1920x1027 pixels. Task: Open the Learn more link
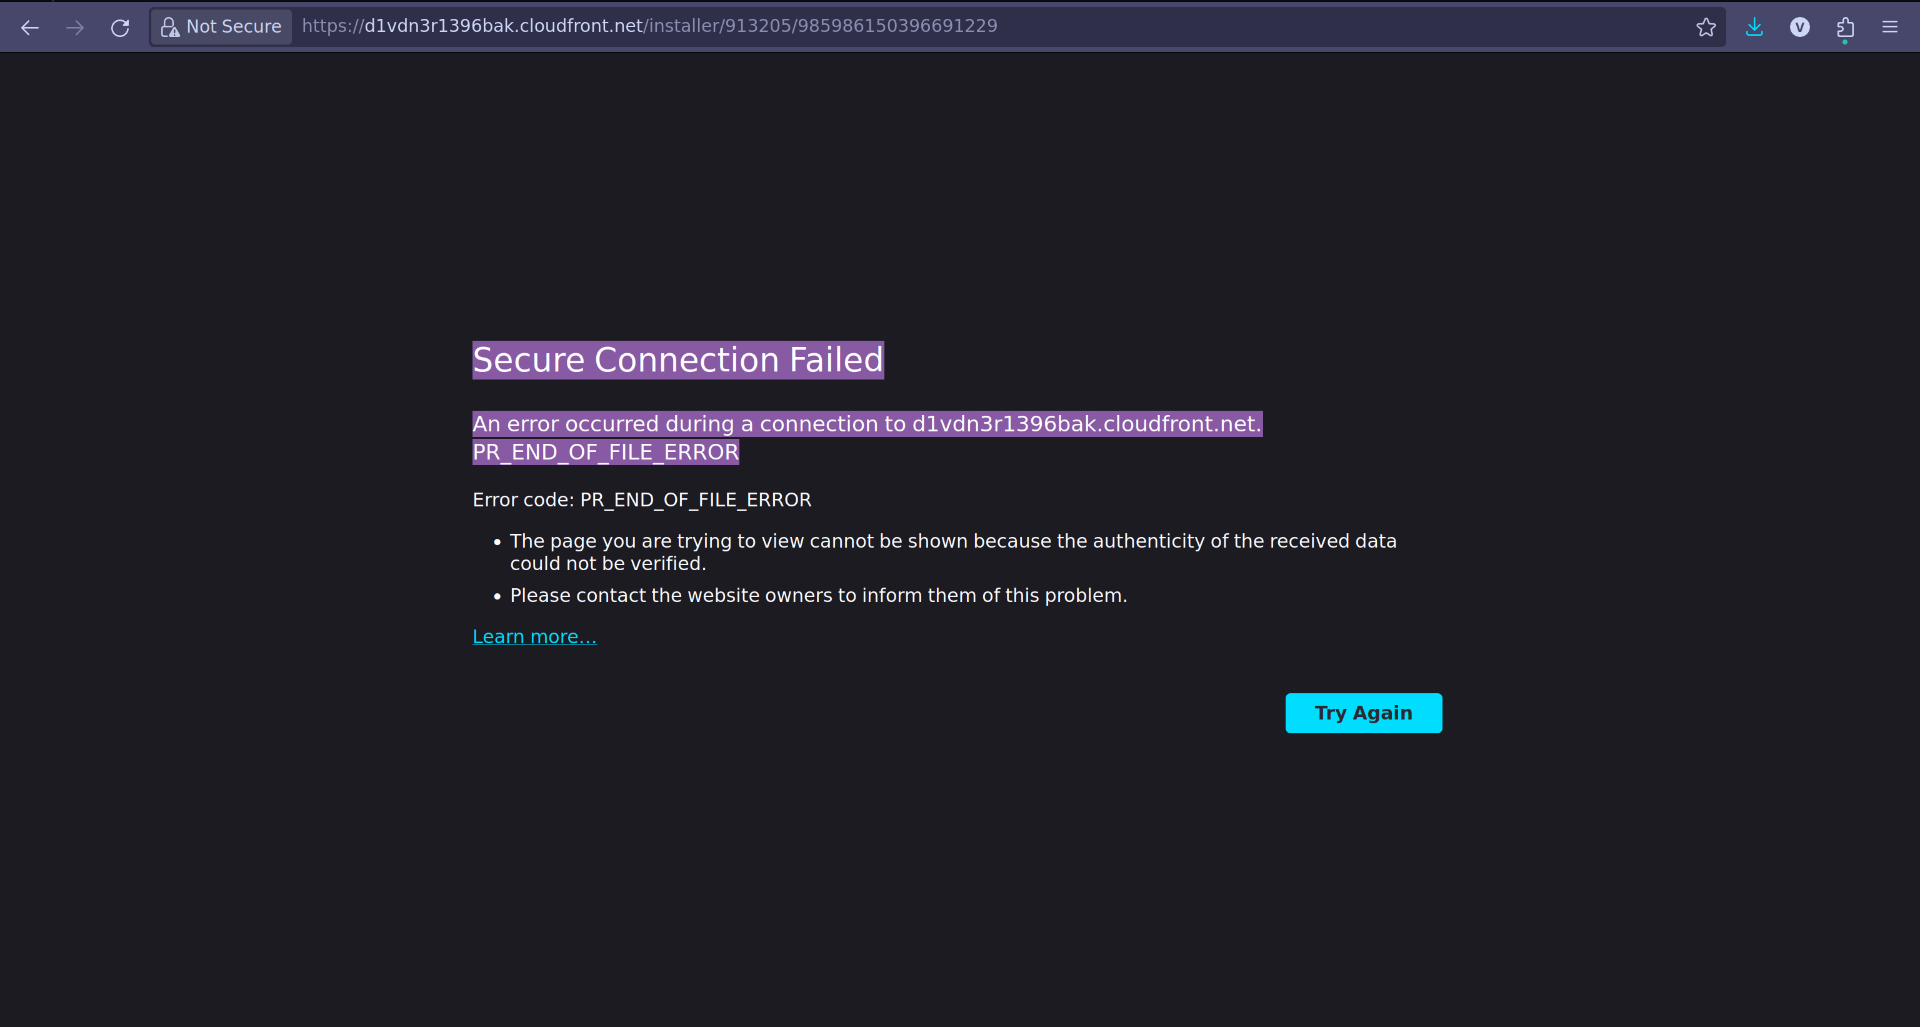pos(534,636)
